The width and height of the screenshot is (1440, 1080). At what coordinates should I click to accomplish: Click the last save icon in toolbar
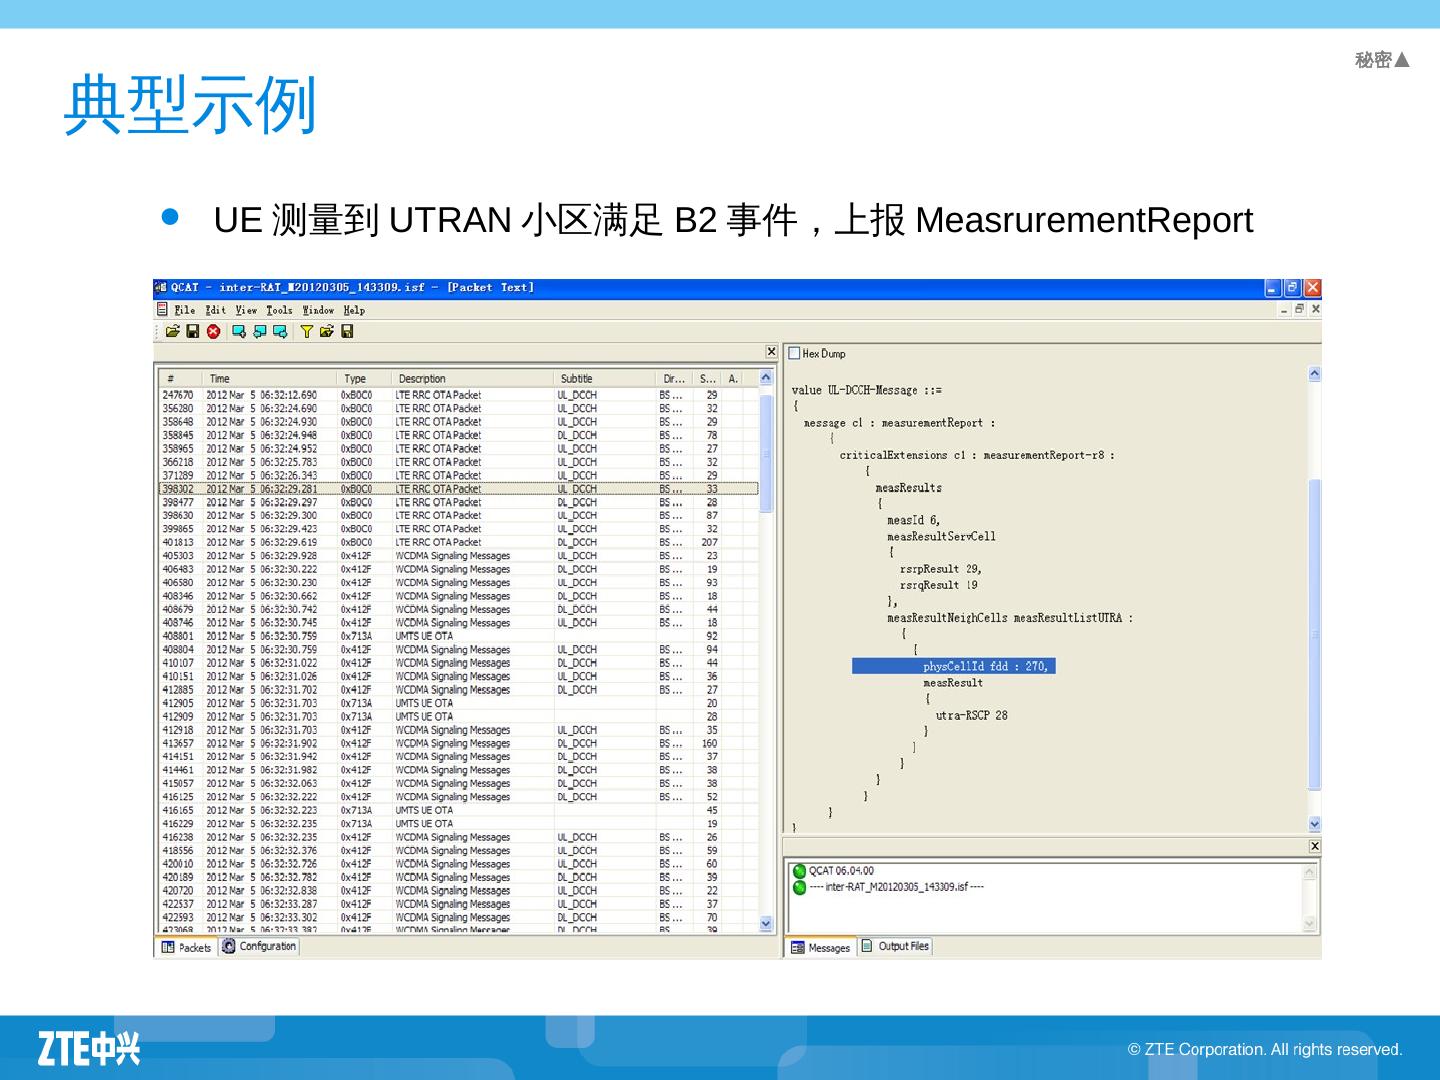tap(347, 332)
